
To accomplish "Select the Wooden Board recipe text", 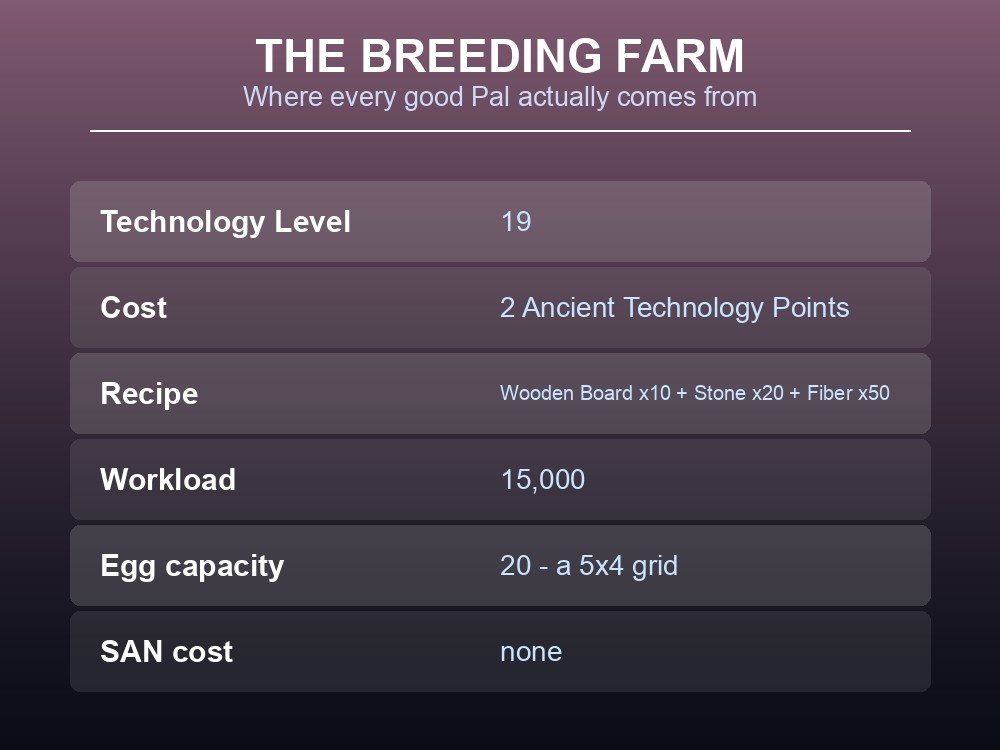I will click(695, 393).
